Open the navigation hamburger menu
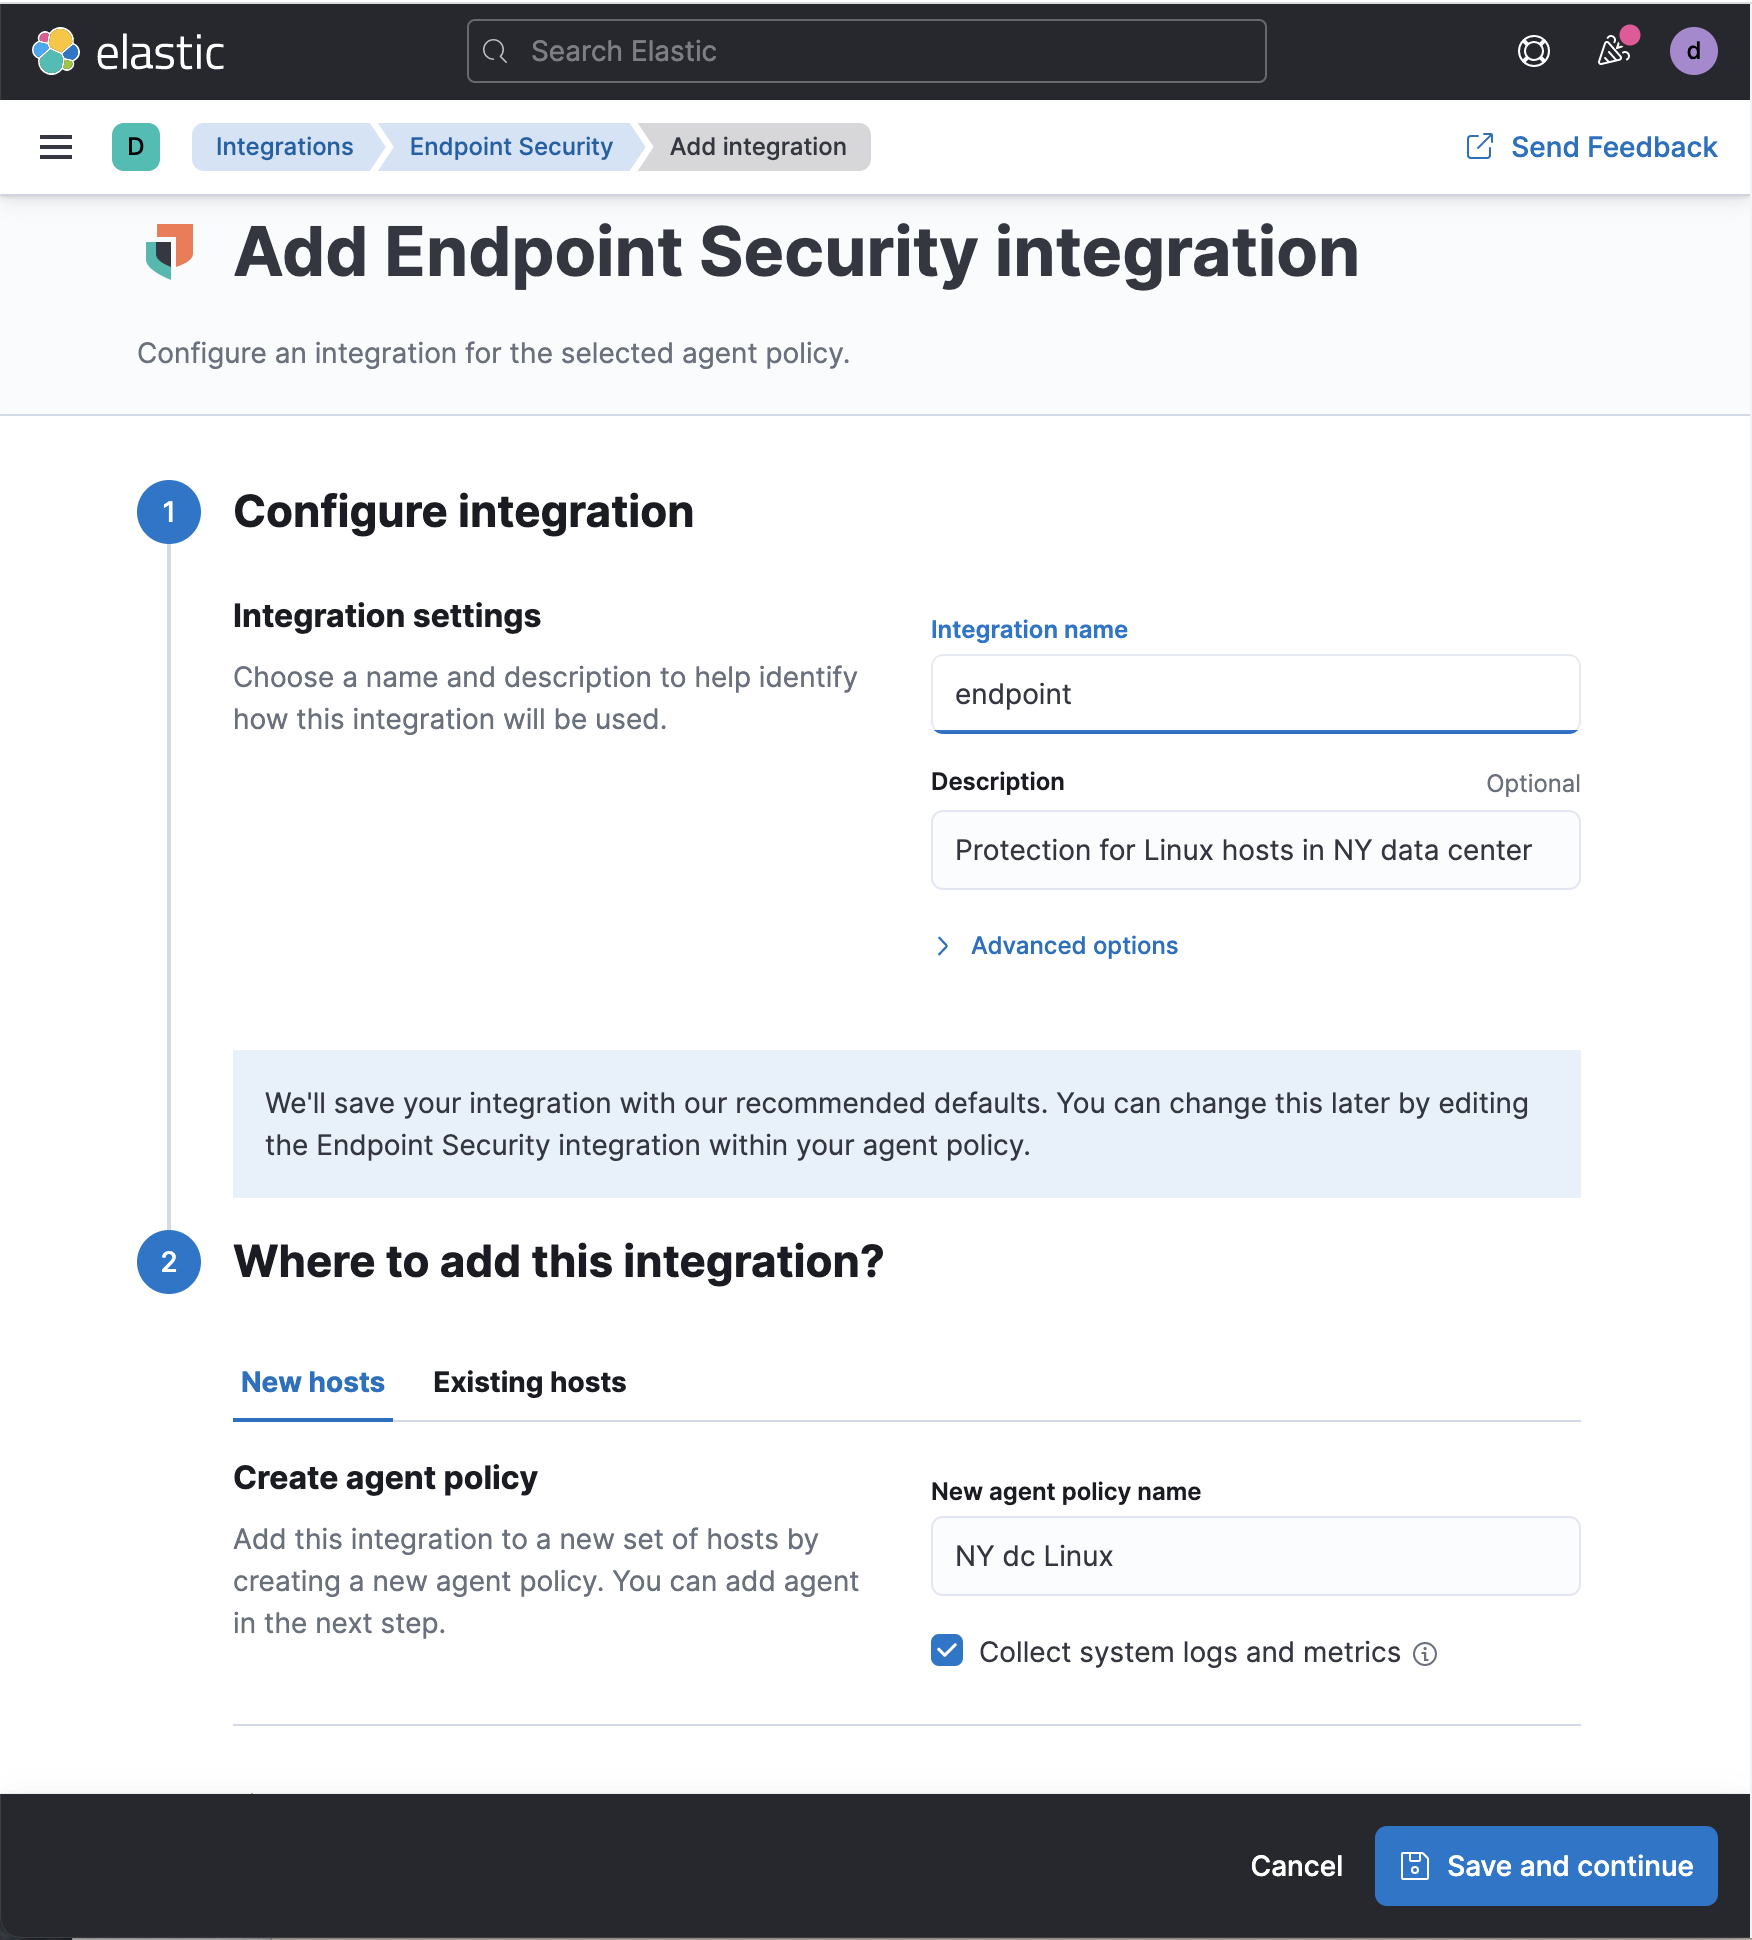 point(55,146)
